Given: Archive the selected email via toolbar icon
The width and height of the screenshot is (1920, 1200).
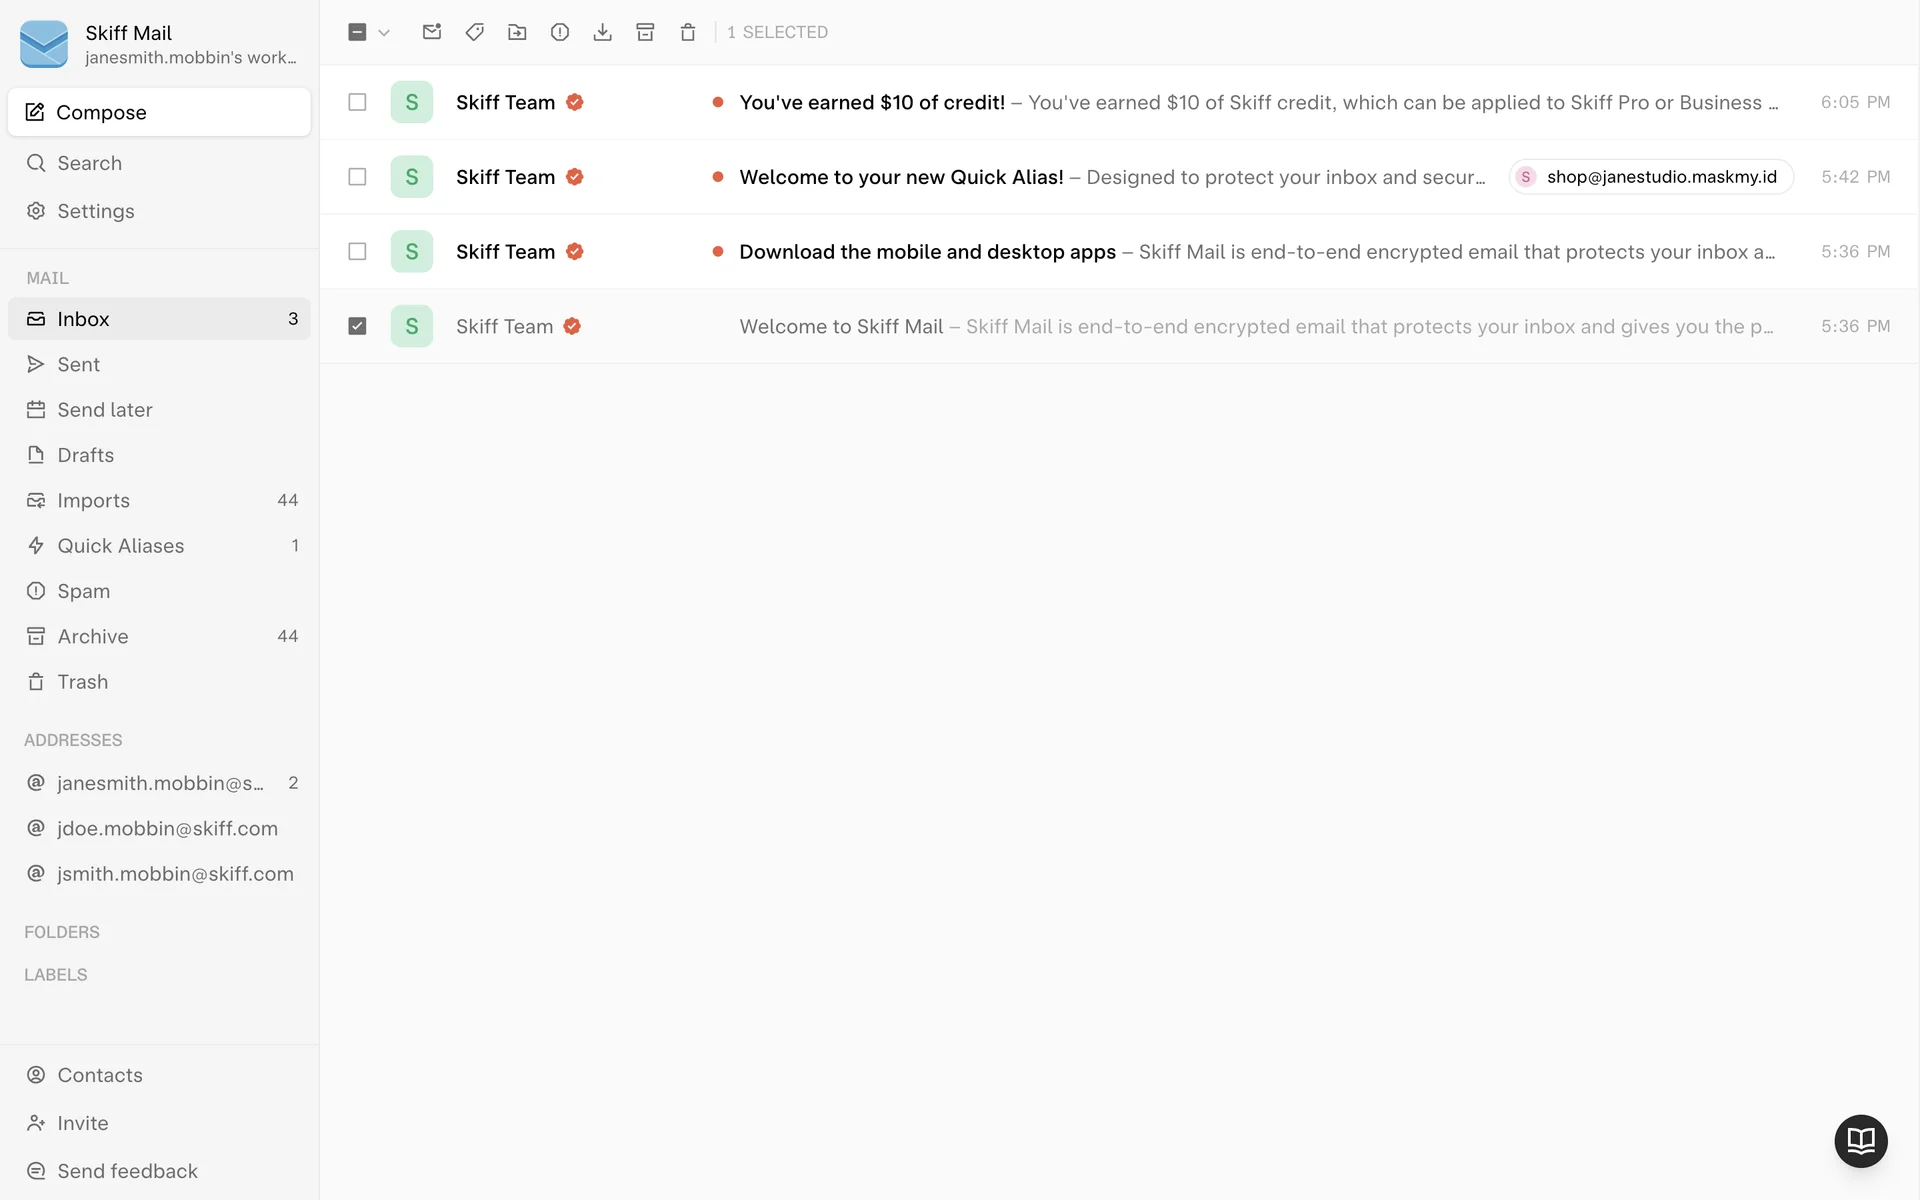Looking at the screenshot, I should pos(645,32).
